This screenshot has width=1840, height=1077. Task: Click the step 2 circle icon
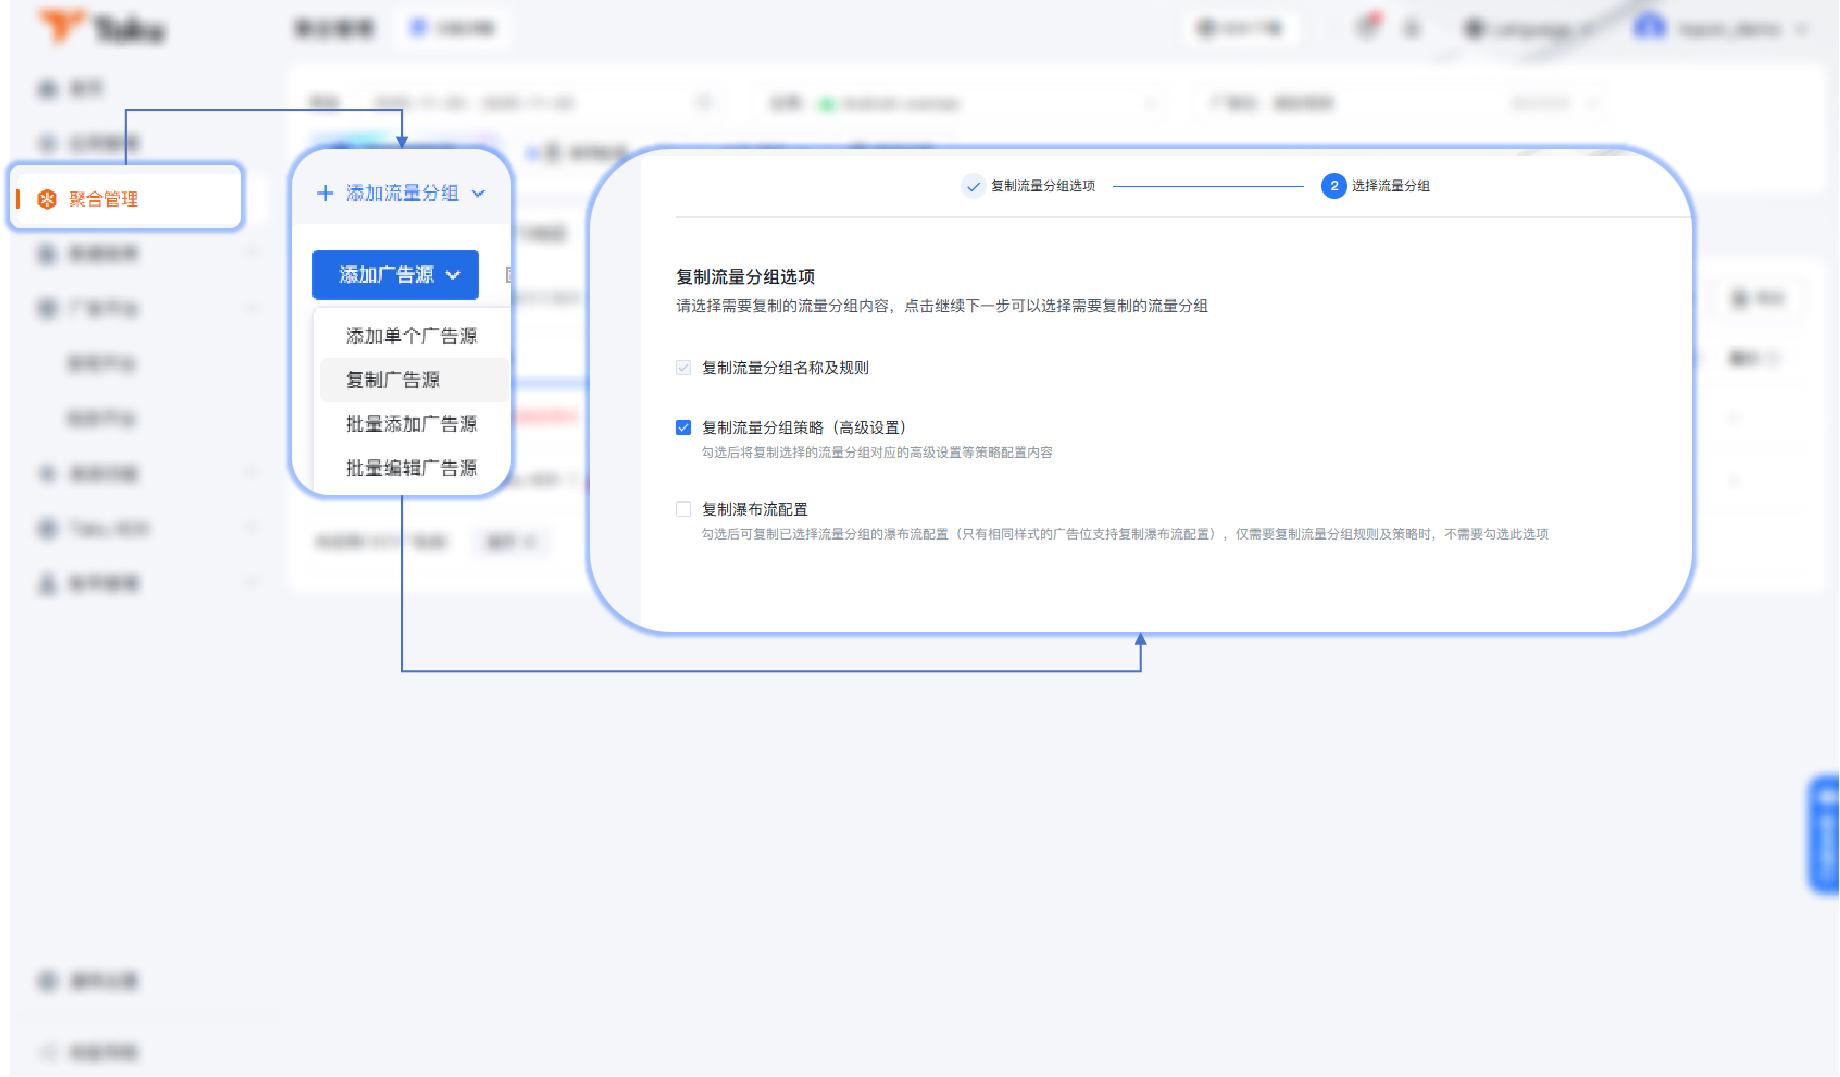coord(1333,186)
